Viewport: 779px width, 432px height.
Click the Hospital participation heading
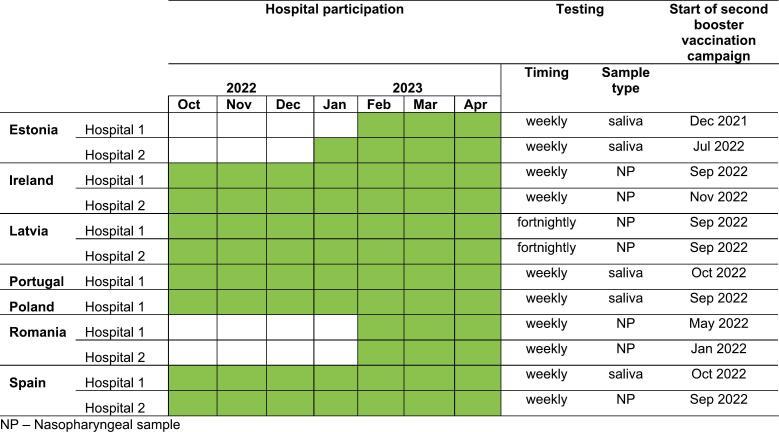point(334,10)
